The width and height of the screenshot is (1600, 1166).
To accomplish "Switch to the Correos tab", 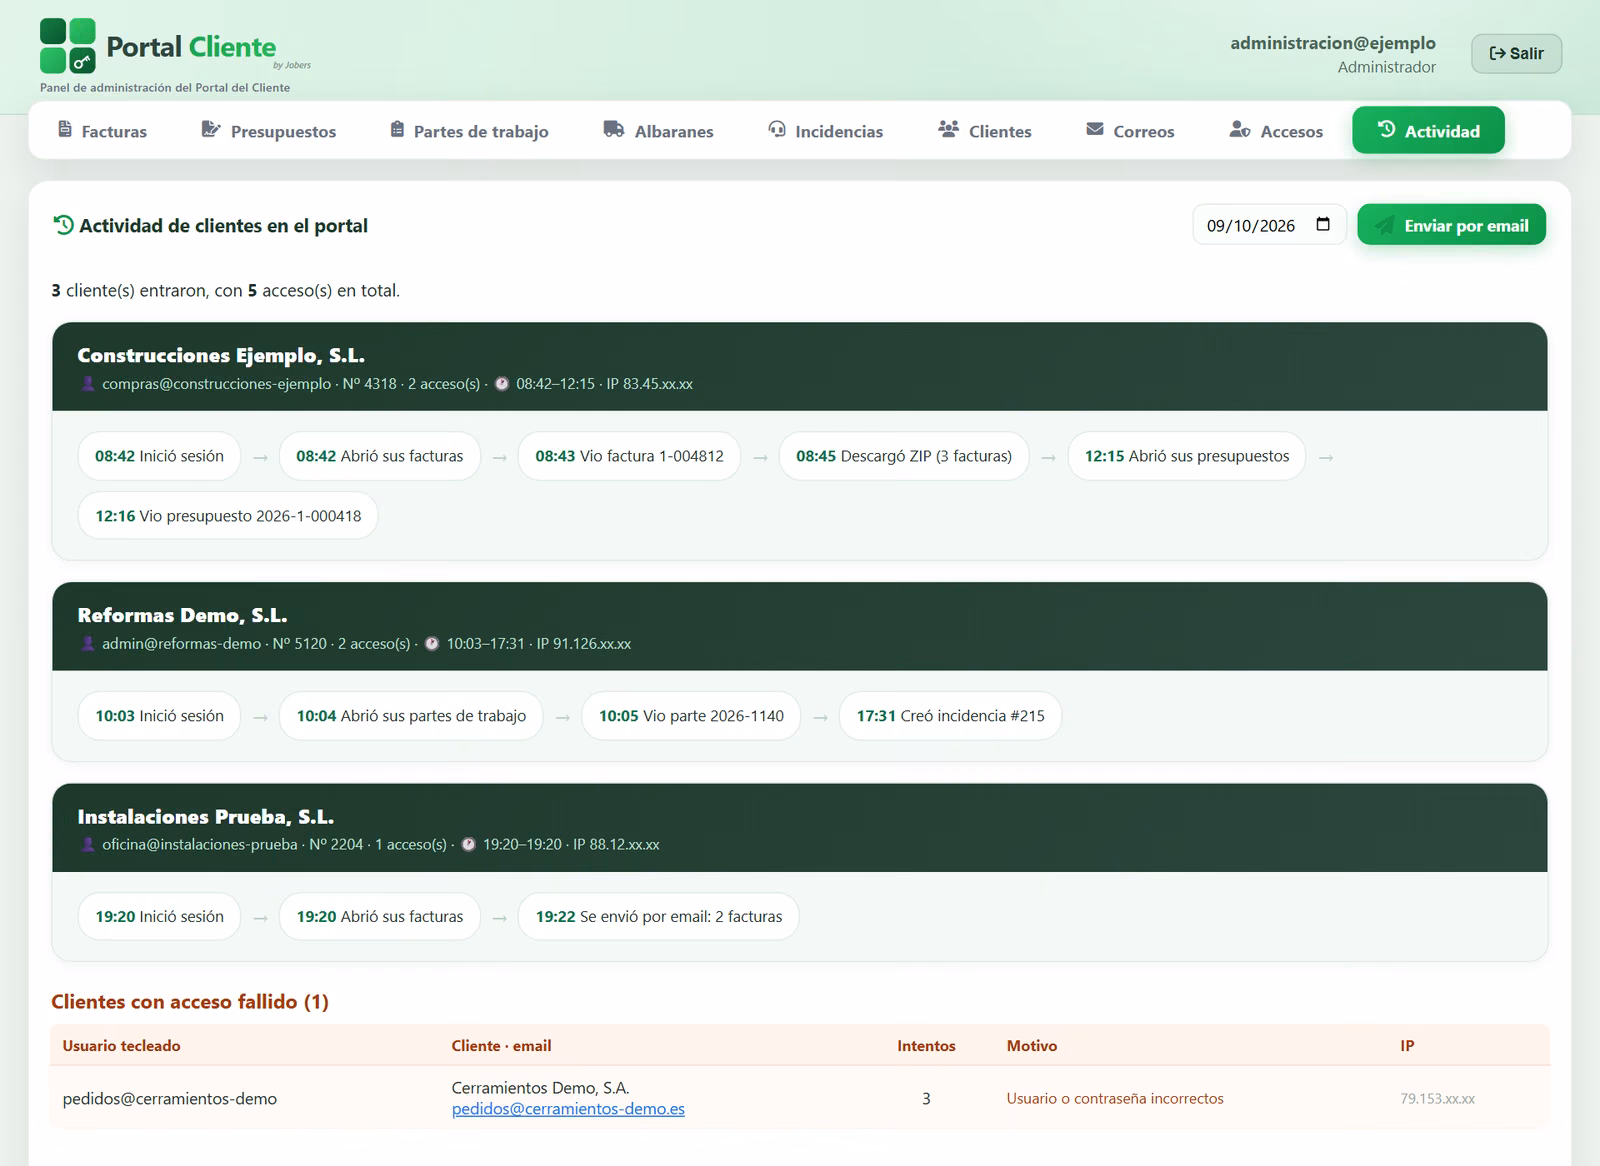I will click(1130, 131).
